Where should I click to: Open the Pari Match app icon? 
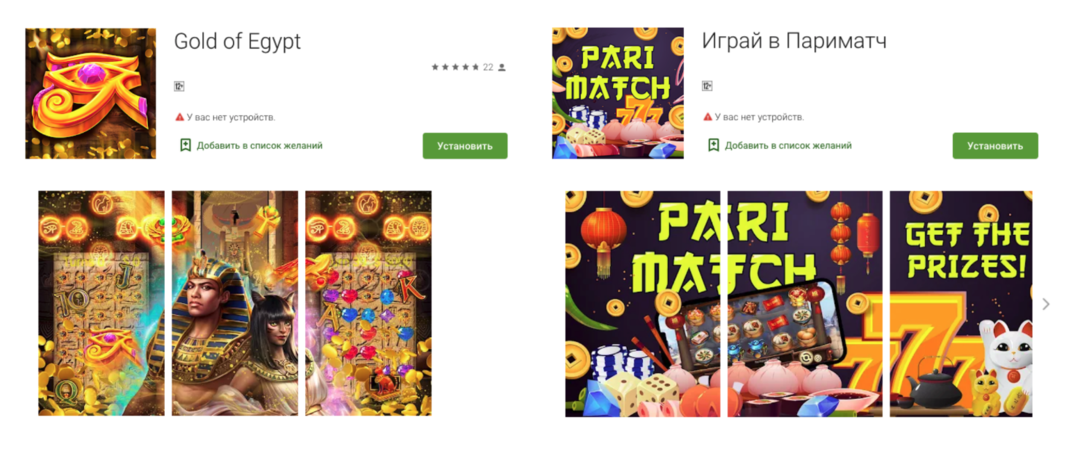pyautogui.click(x=618, y=93)
